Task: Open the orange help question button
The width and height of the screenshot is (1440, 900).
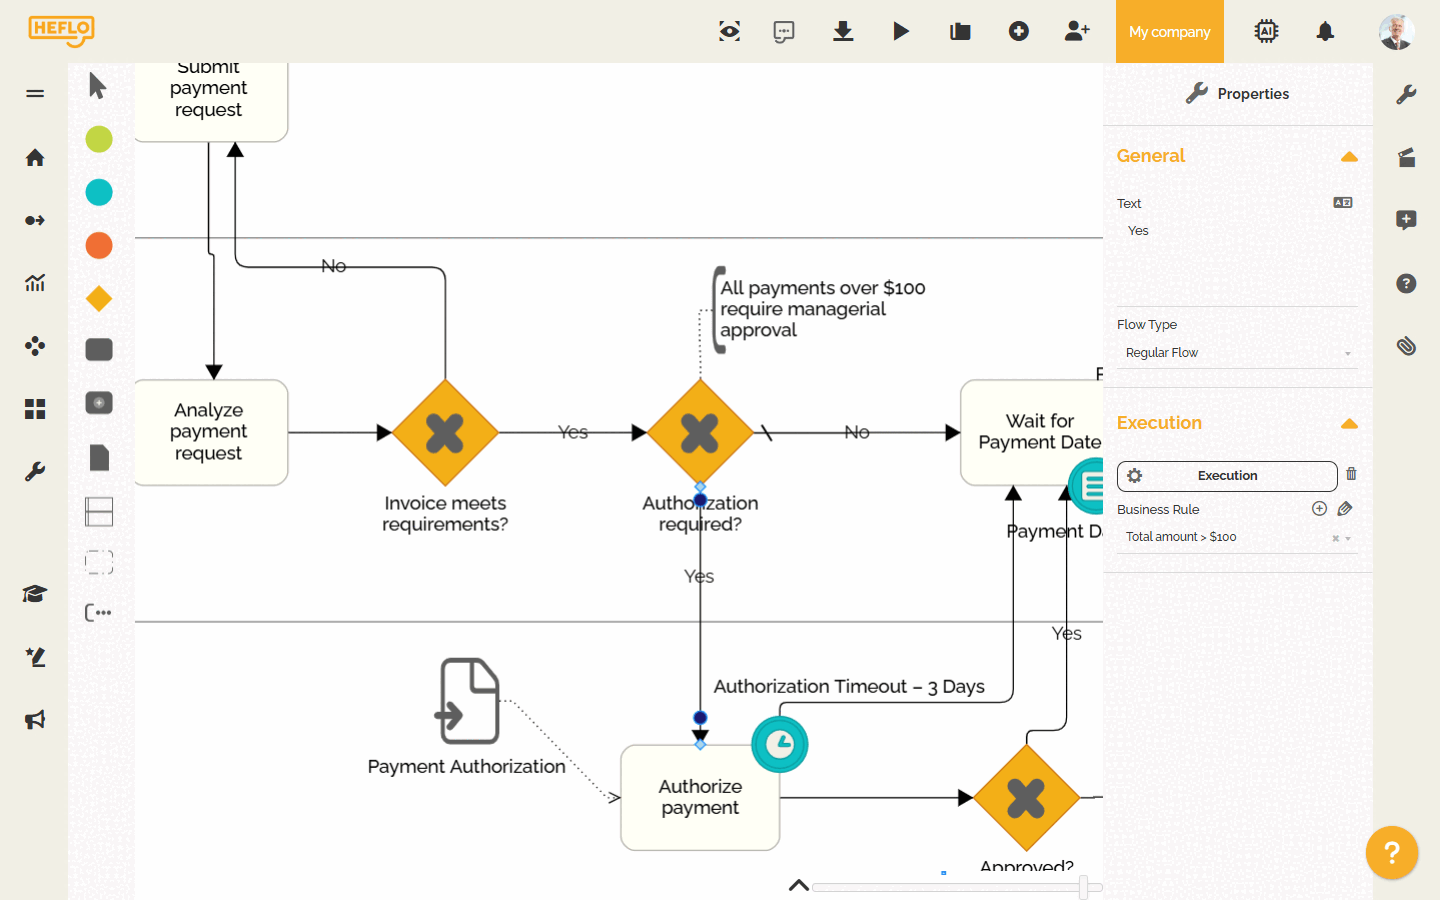Action: [1391, 852]
